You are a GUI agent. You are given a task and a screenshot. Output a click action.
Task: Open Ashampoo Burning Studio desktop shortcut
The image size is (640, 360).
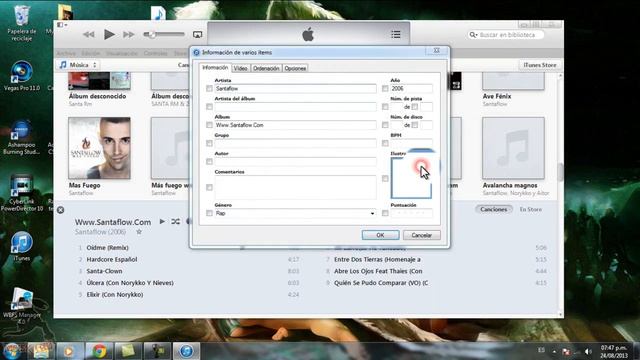coord(21,138)
